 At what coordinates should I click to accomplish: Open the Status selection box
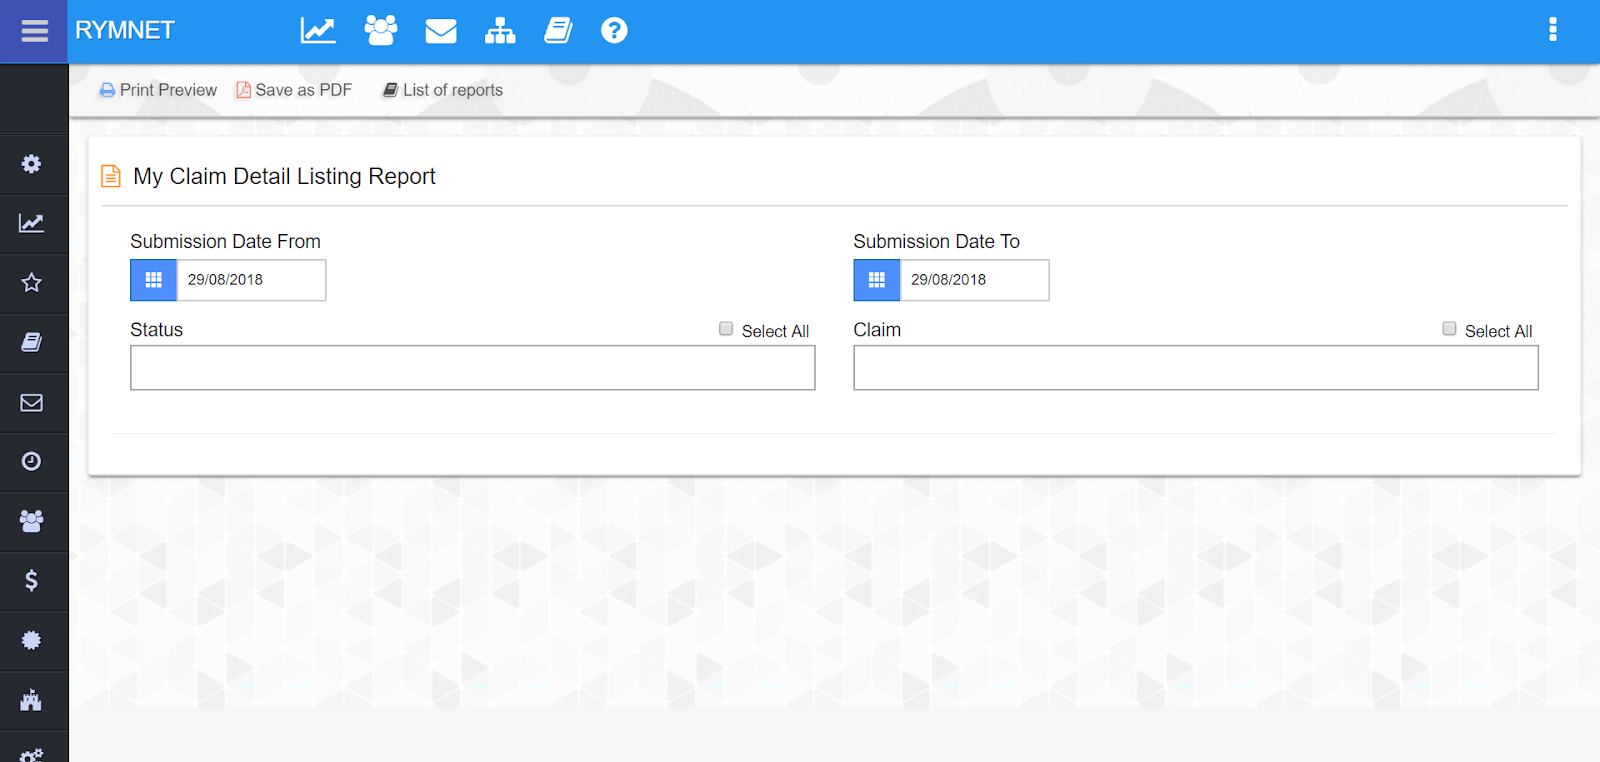[x=472, y=368]
